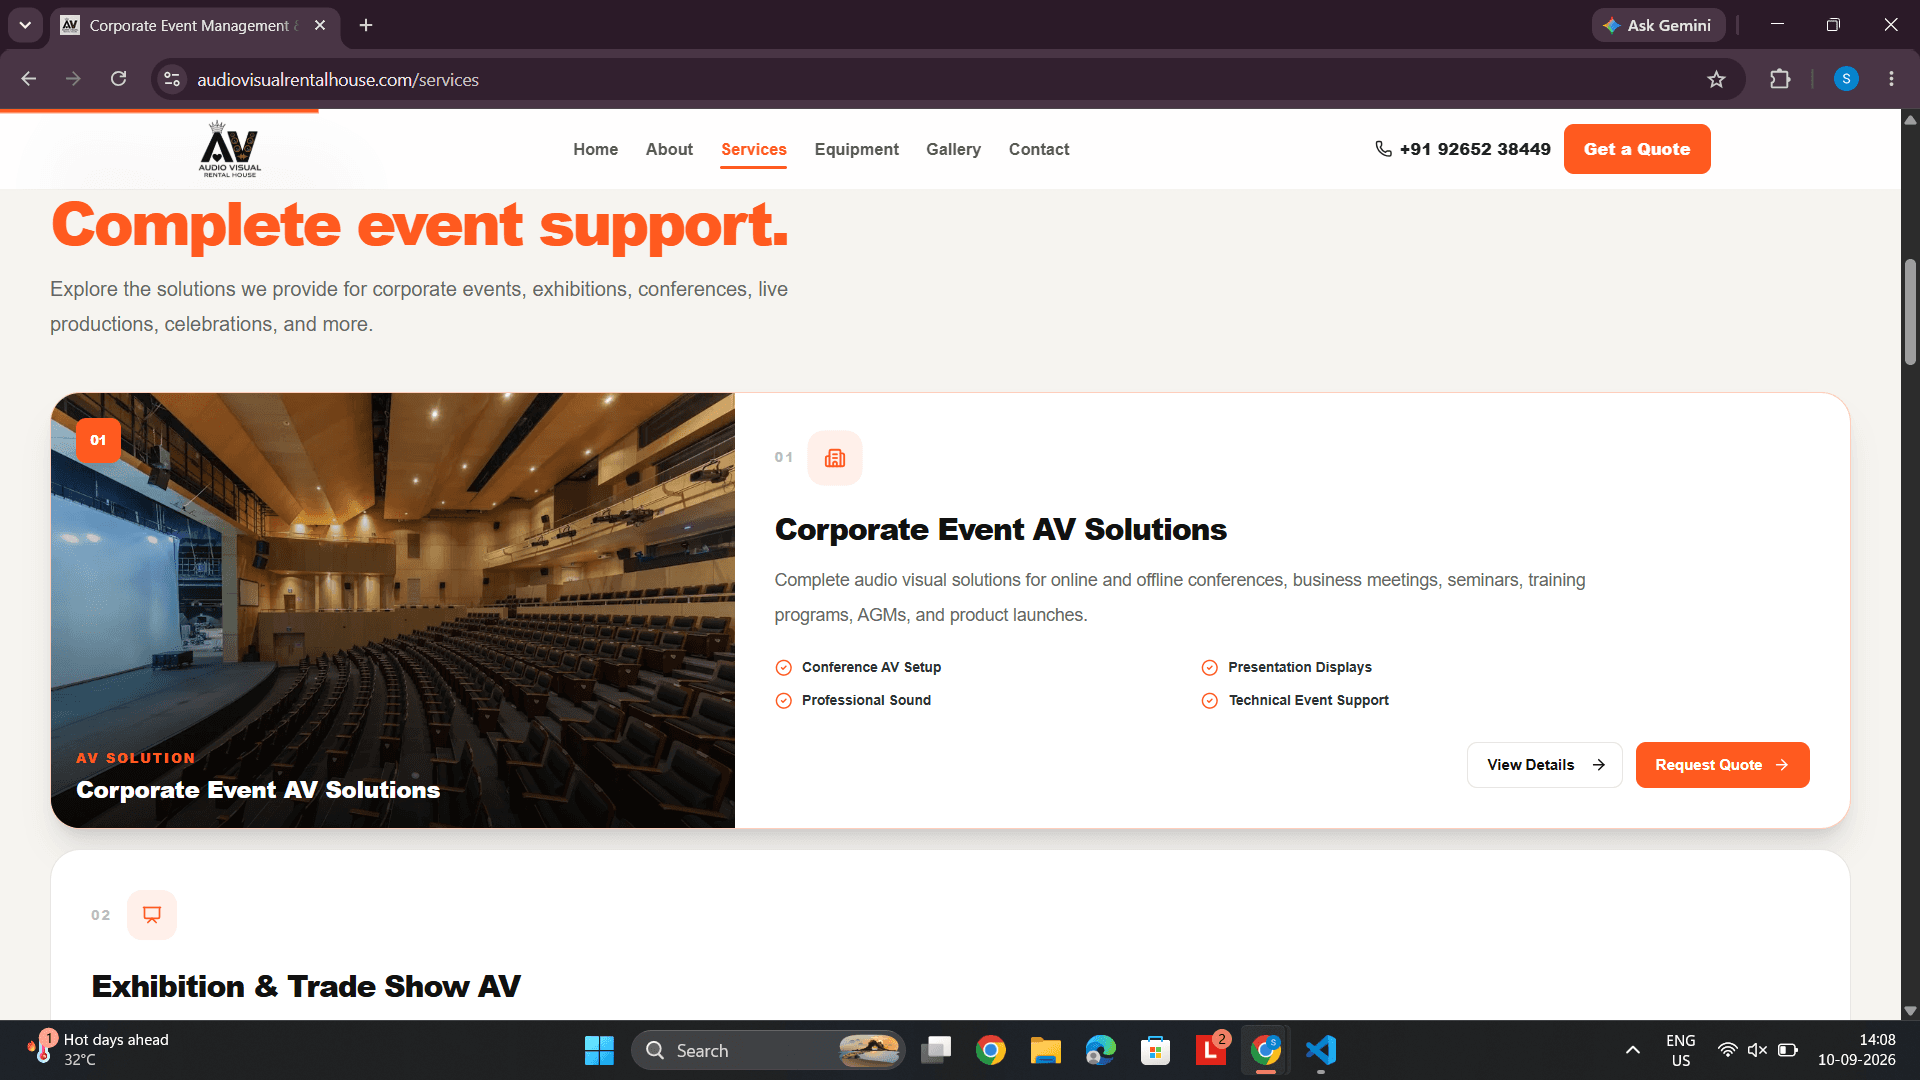Viewport: 1920px width, 1080px height.
Task: Open the About page from navigation
Action: pyautogui.click(x=669, y=149)
